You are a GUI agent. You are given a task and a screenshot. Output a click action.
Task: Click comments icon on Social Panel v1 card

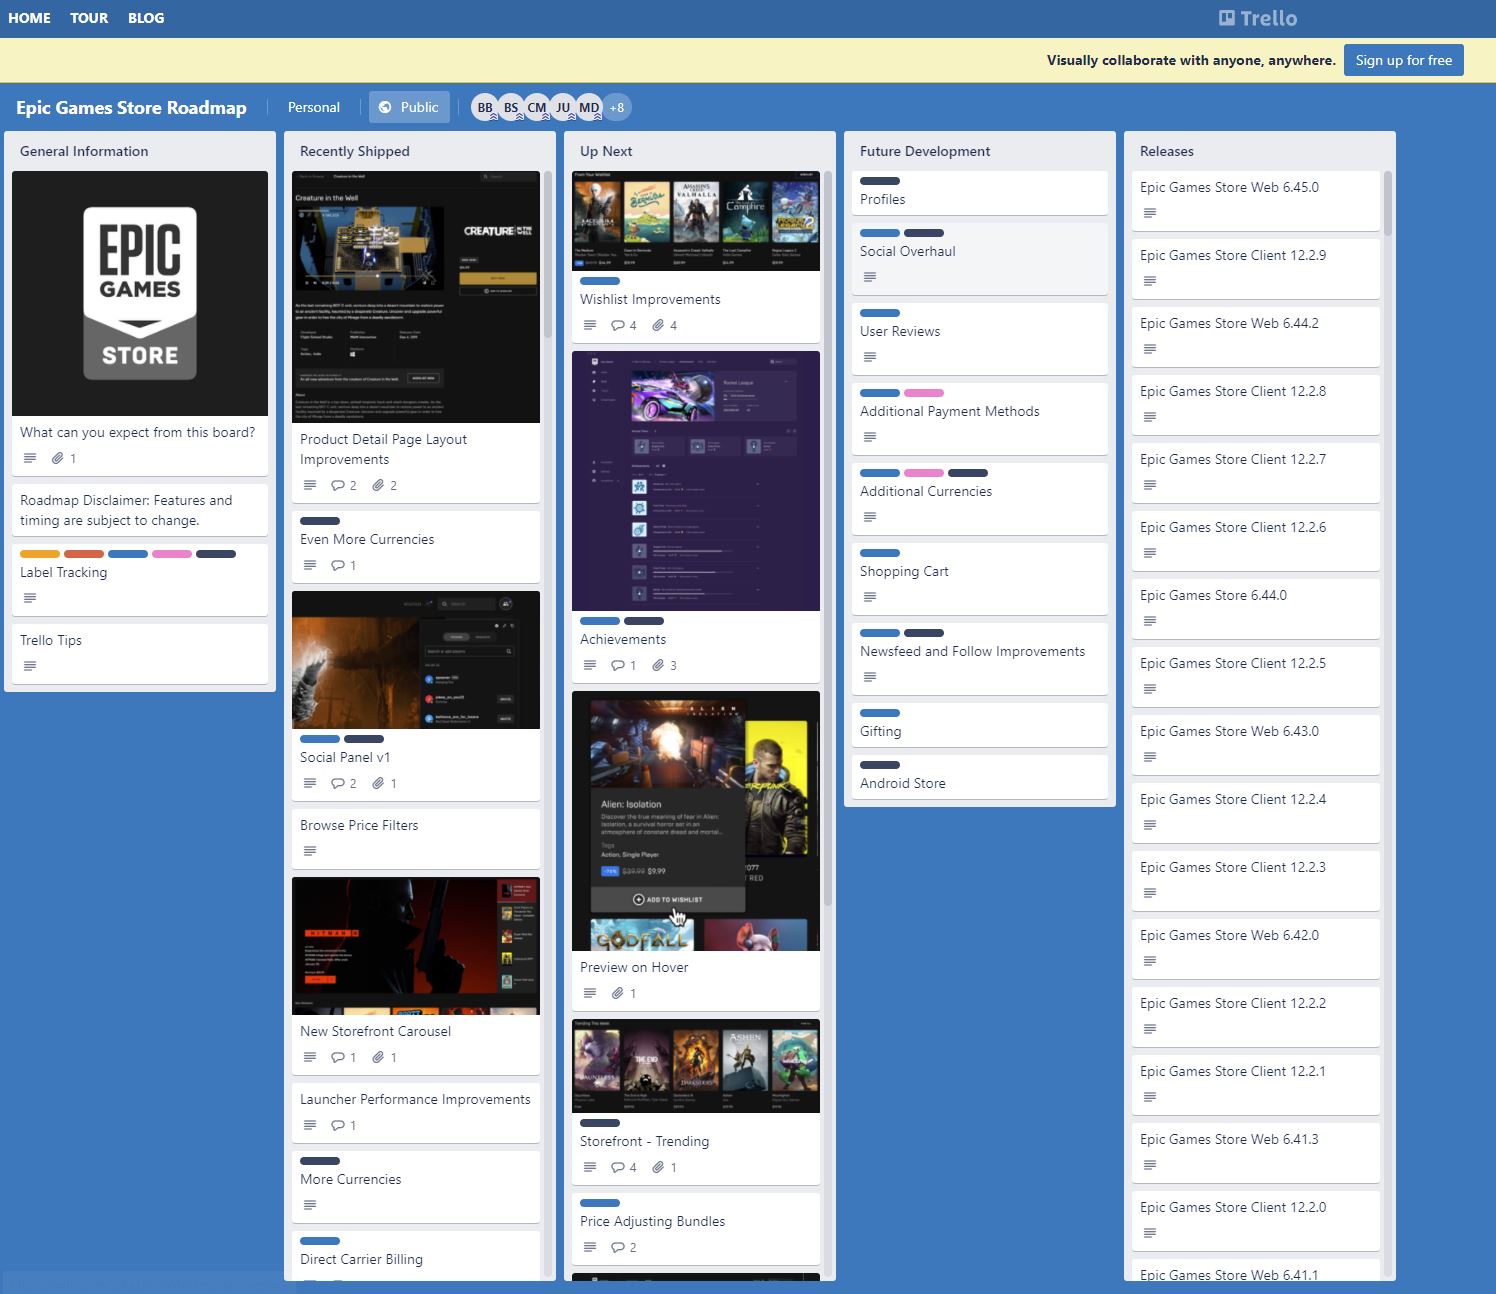pyautogui.click(x=338, y=783)
